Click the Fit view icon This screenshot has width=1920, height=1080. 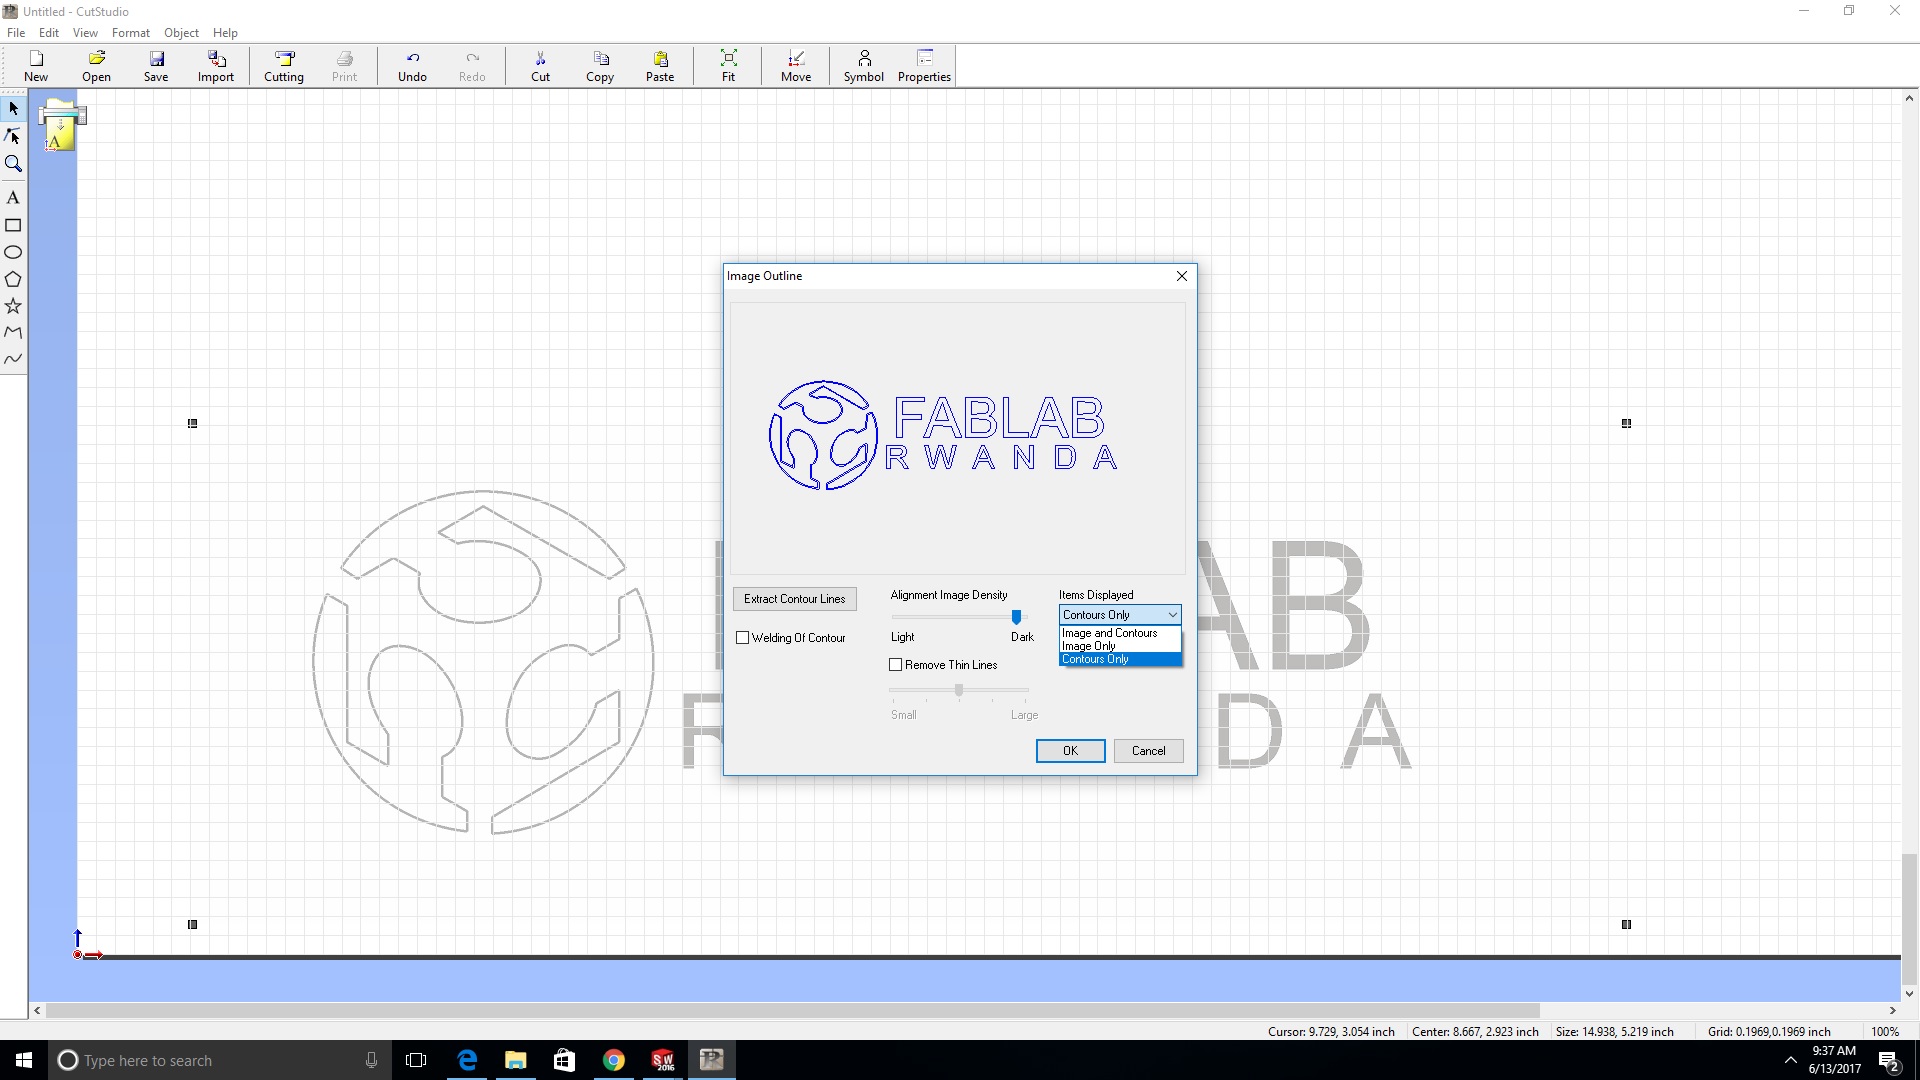coord(728,66)
